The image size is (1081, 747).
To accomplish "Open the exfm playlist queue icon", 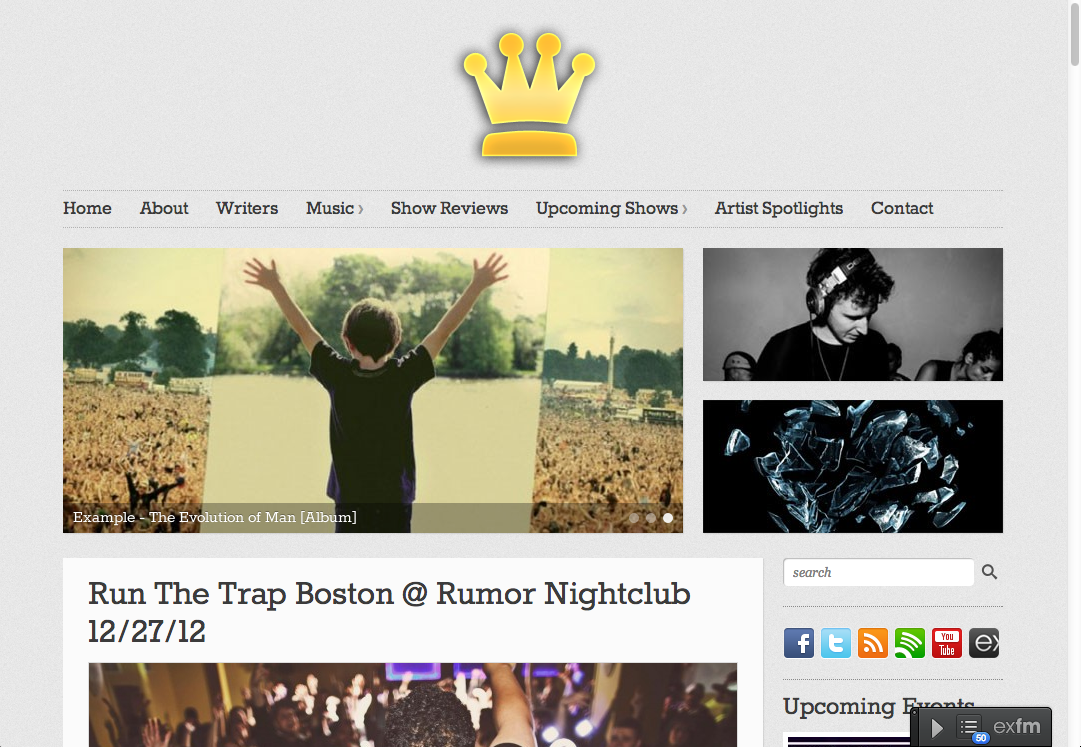I will pos(969,727).
